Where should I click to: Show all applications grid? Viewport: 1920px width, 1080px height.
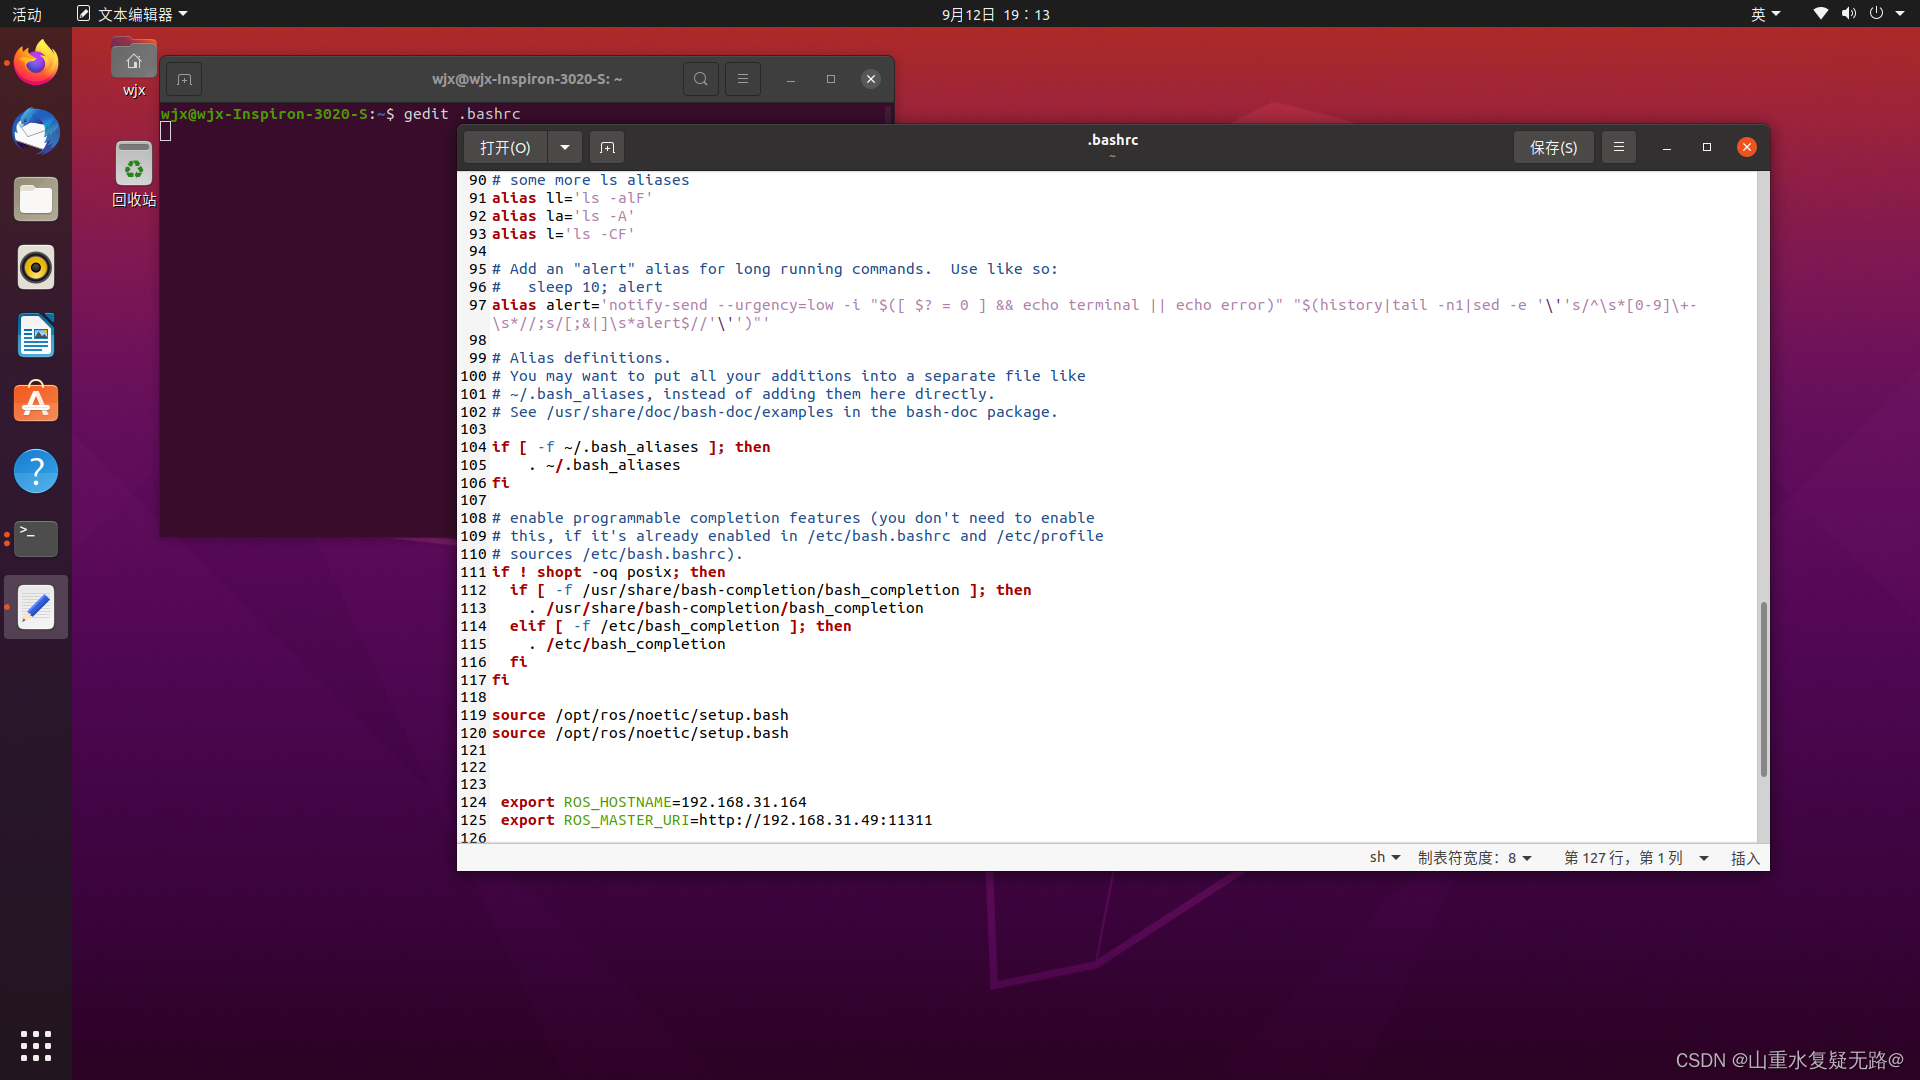[36, 1046]
